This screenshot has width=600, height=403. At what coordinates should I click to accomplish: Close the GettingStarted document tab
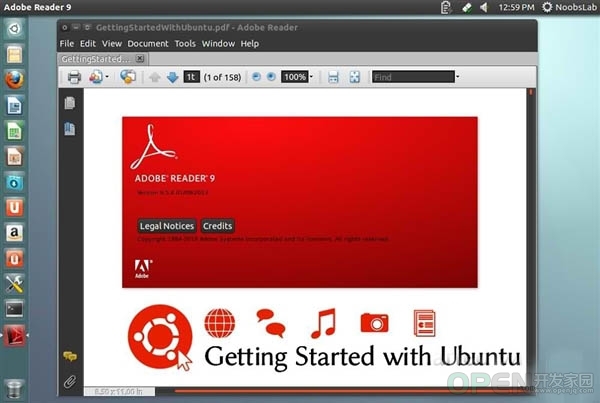pyautogui.click(x=140, y=59)
